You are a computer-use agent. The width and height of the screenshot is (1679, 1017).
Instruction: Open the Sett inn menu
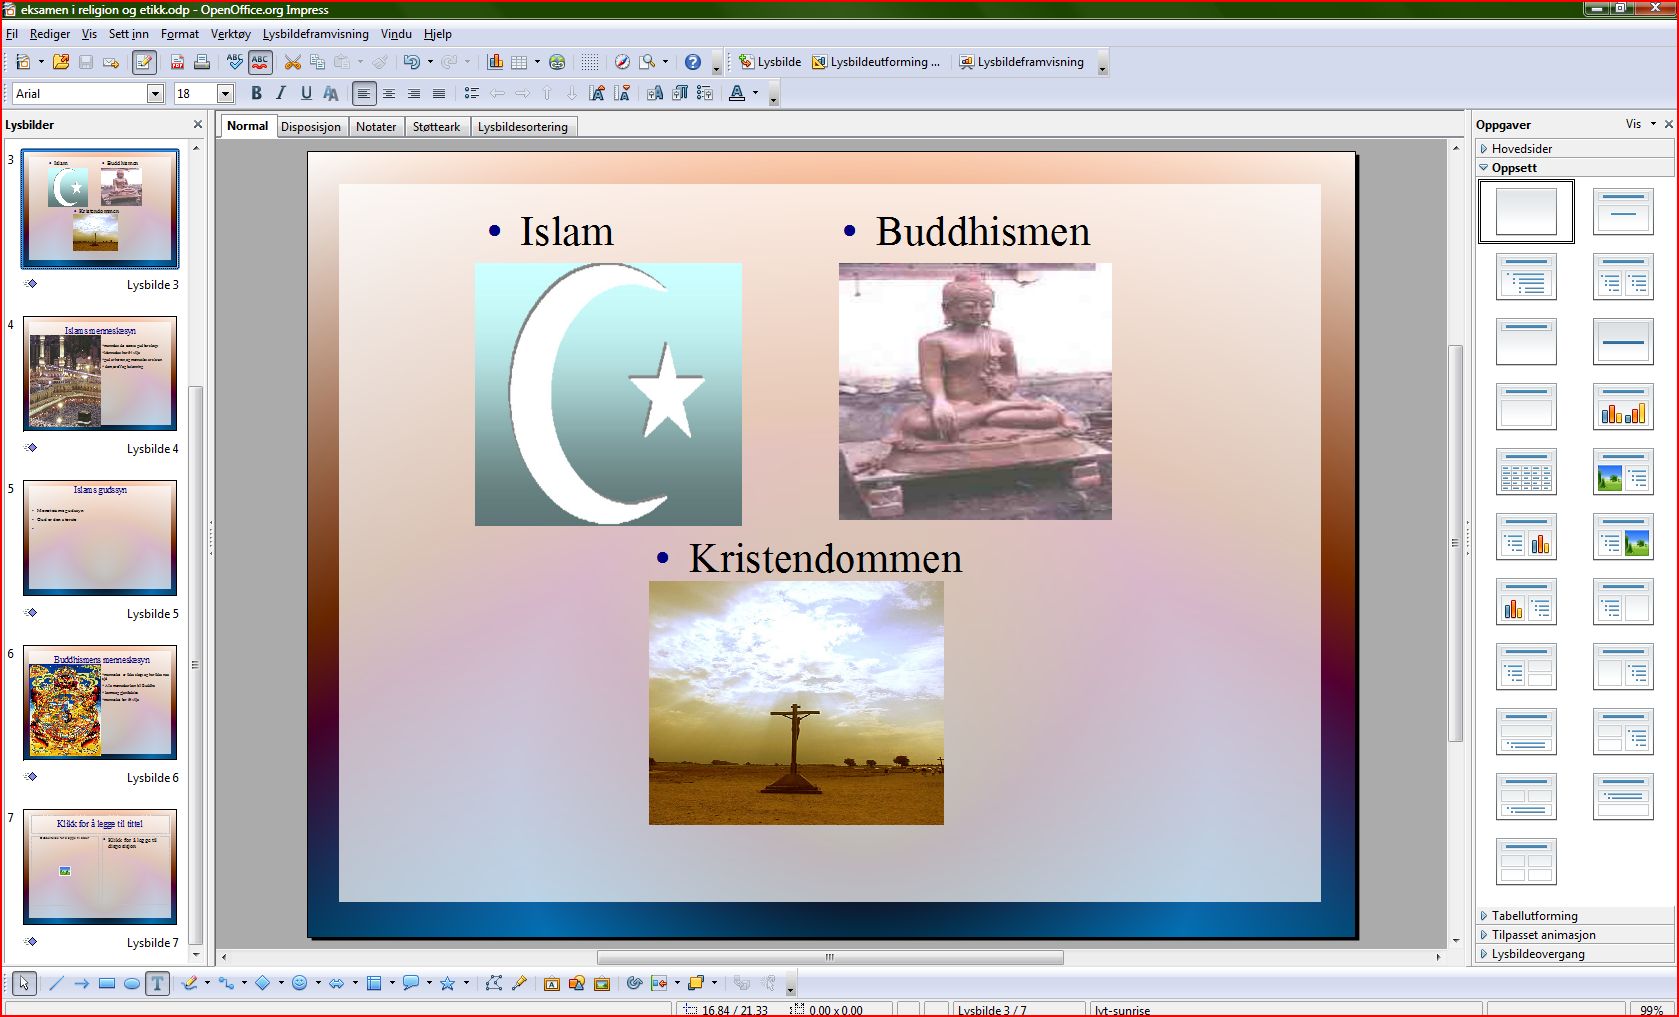click(128, 33)
